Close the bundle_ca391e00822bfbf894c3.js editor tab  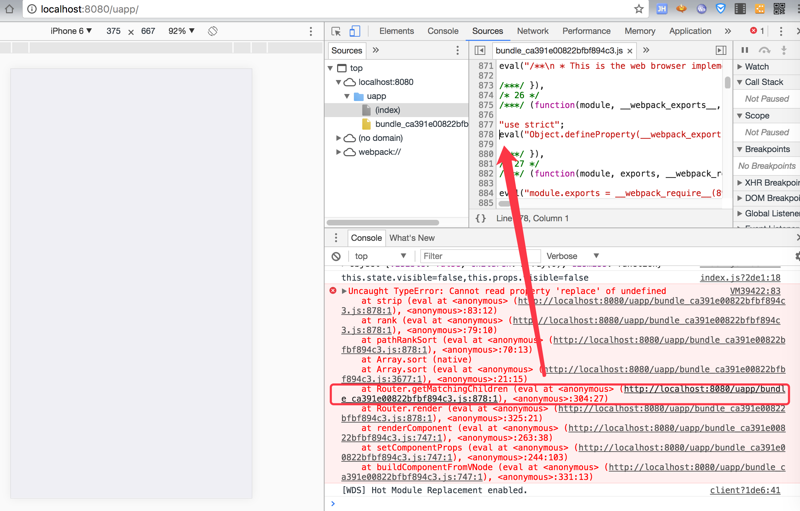pos(630,50)
